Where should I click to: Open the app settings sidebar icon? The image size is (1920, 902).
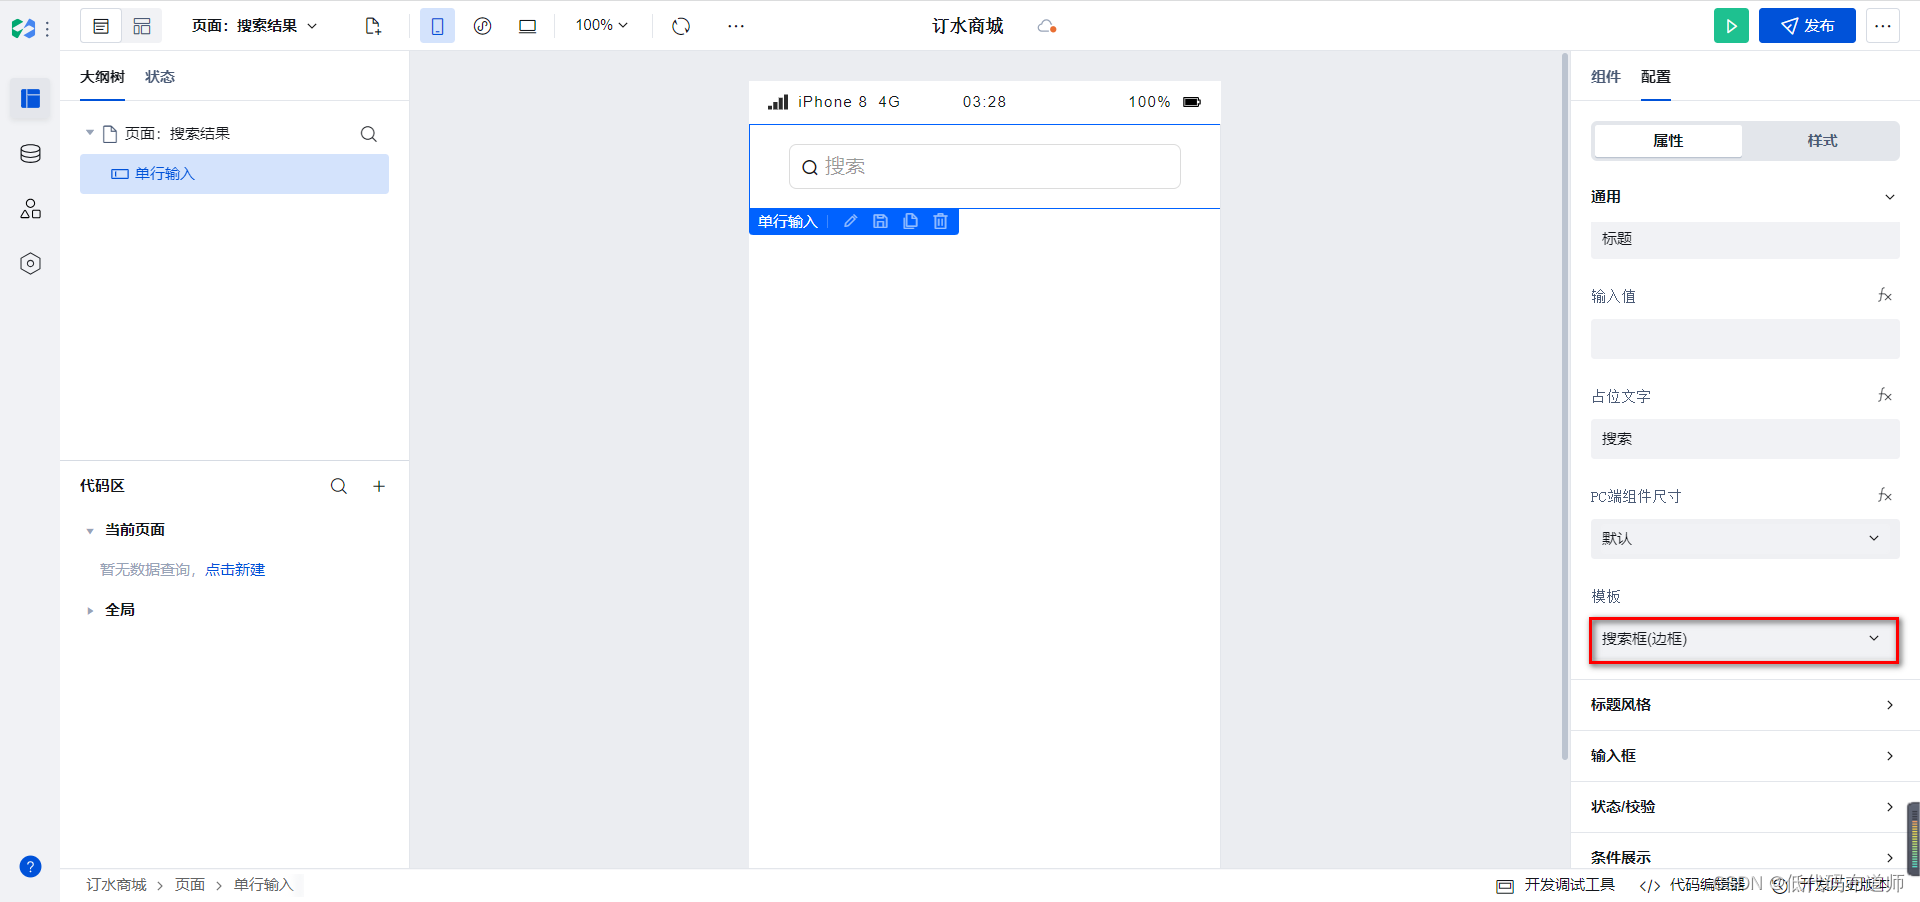tap(31, 263)
